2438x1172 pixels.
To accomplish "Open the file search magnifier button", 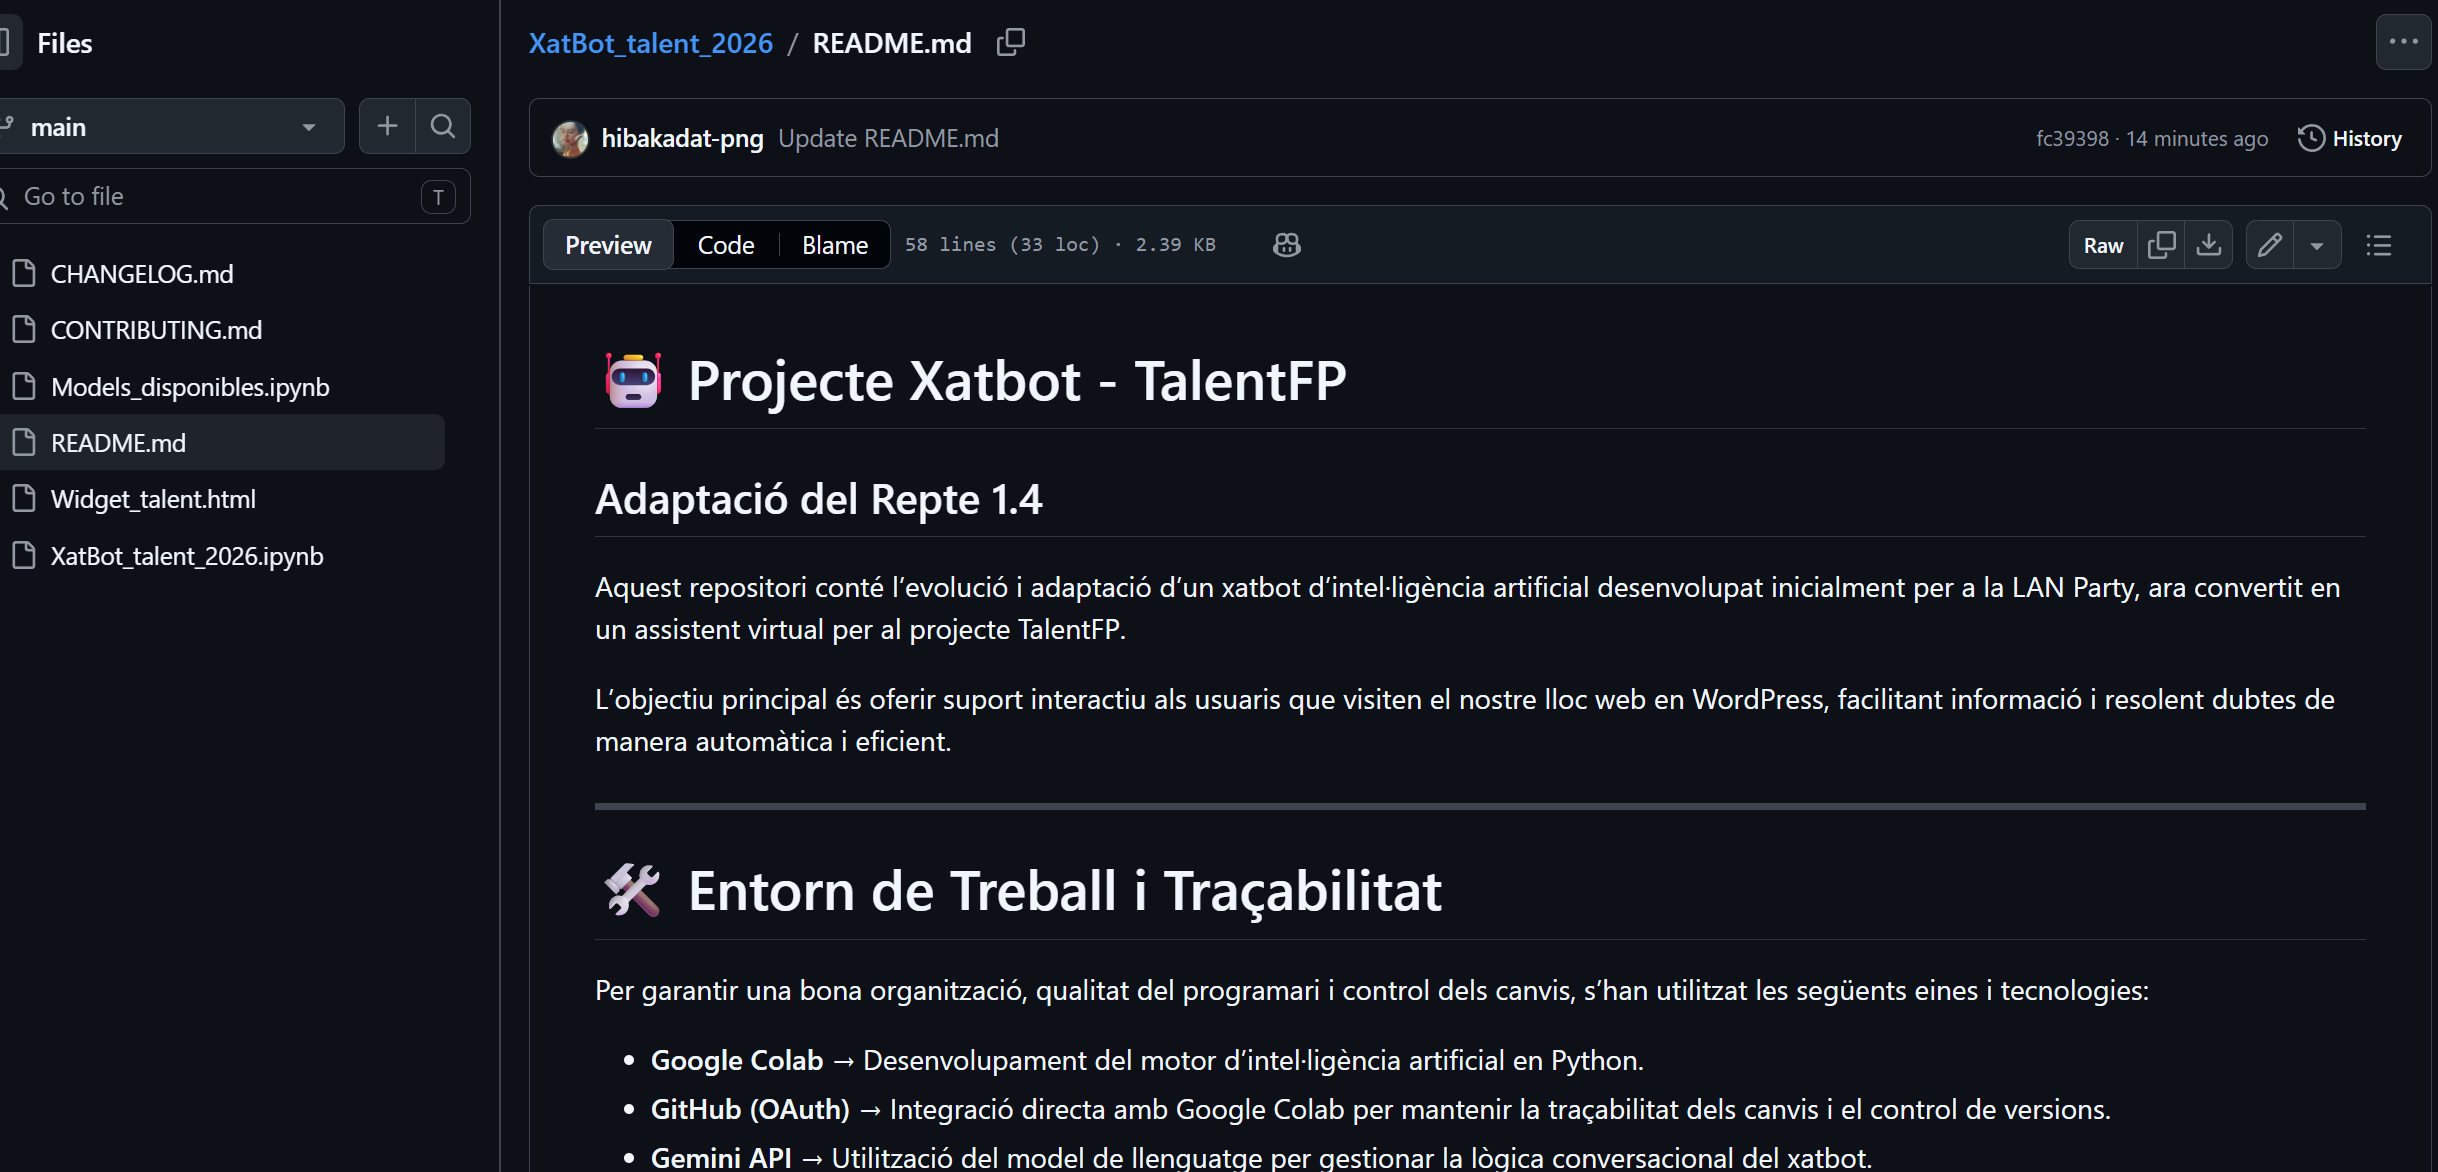I will (x=443, y=126).
